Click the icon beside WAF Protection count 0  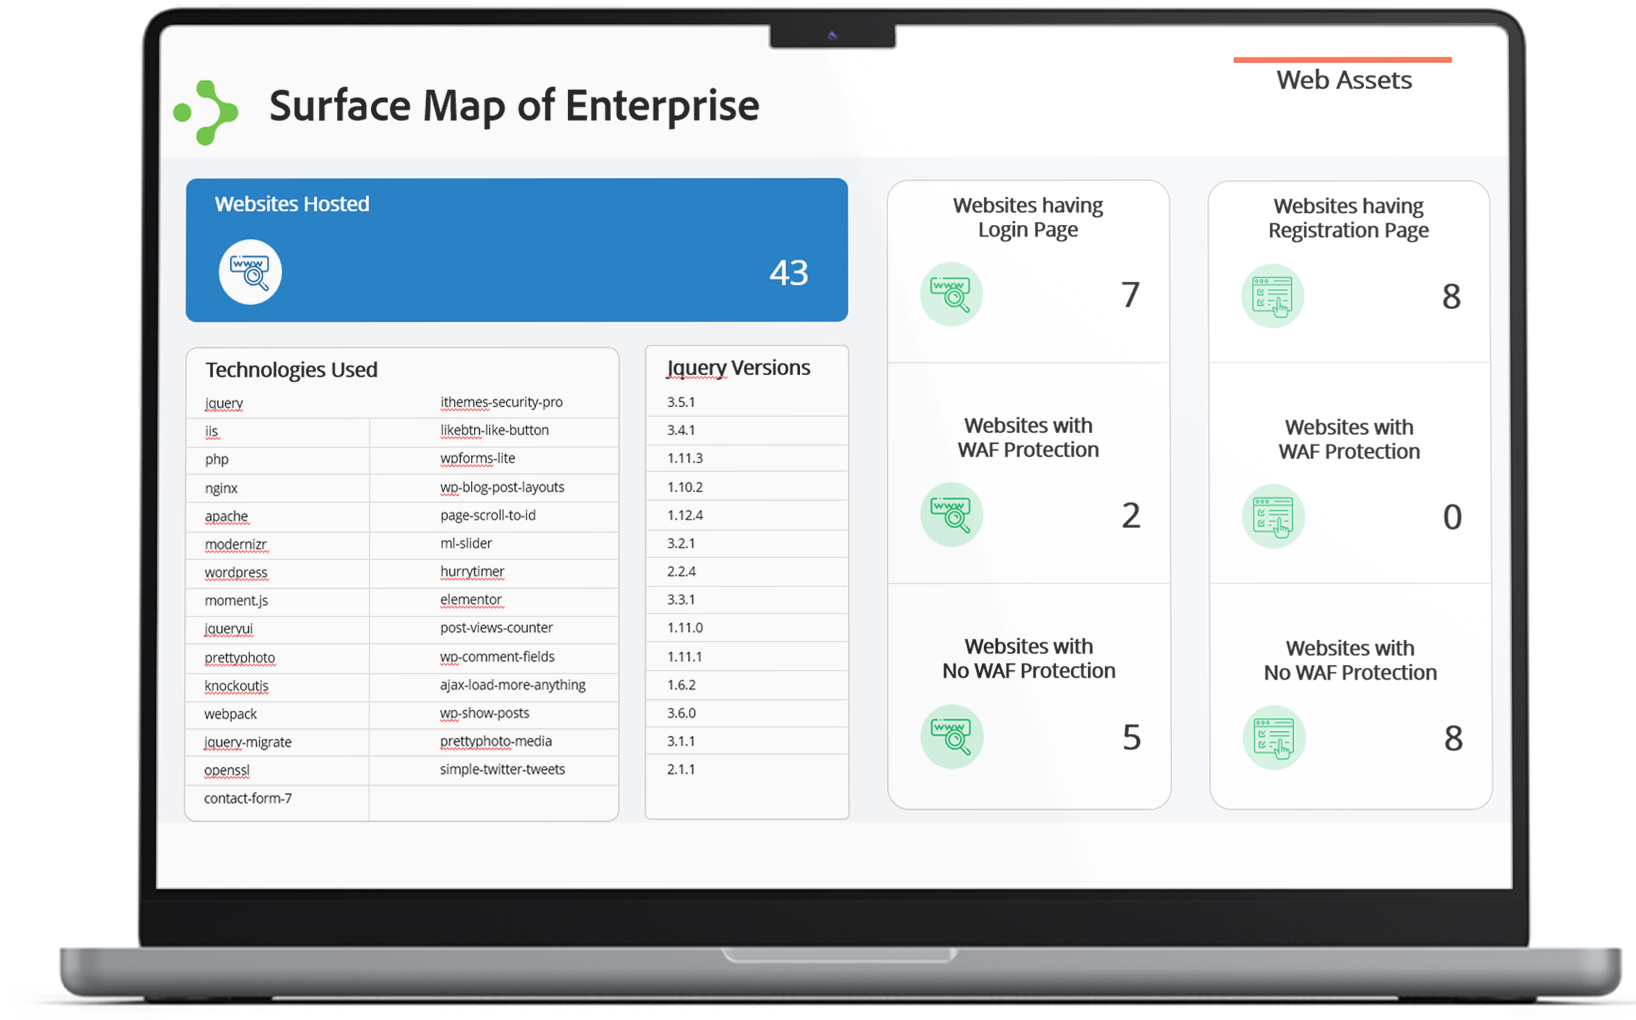(1273, 517)
